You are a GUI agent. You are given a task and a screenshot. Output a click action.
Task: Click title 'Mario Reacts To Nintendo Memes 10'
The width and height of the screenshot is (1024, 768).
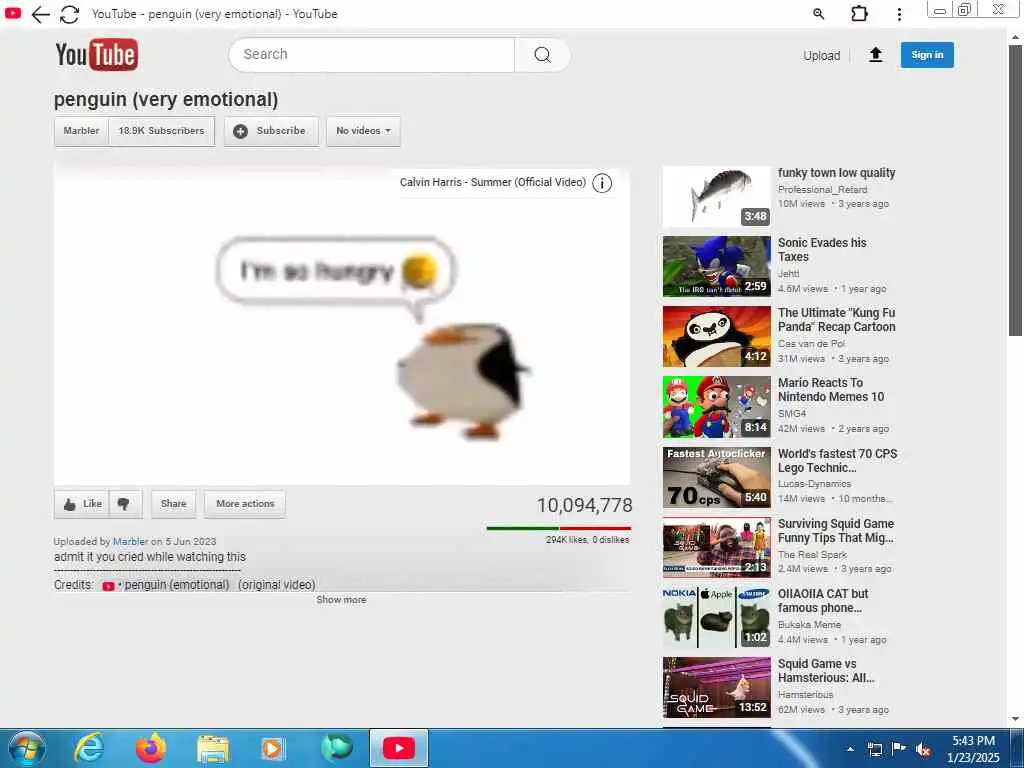coord(831,390)
